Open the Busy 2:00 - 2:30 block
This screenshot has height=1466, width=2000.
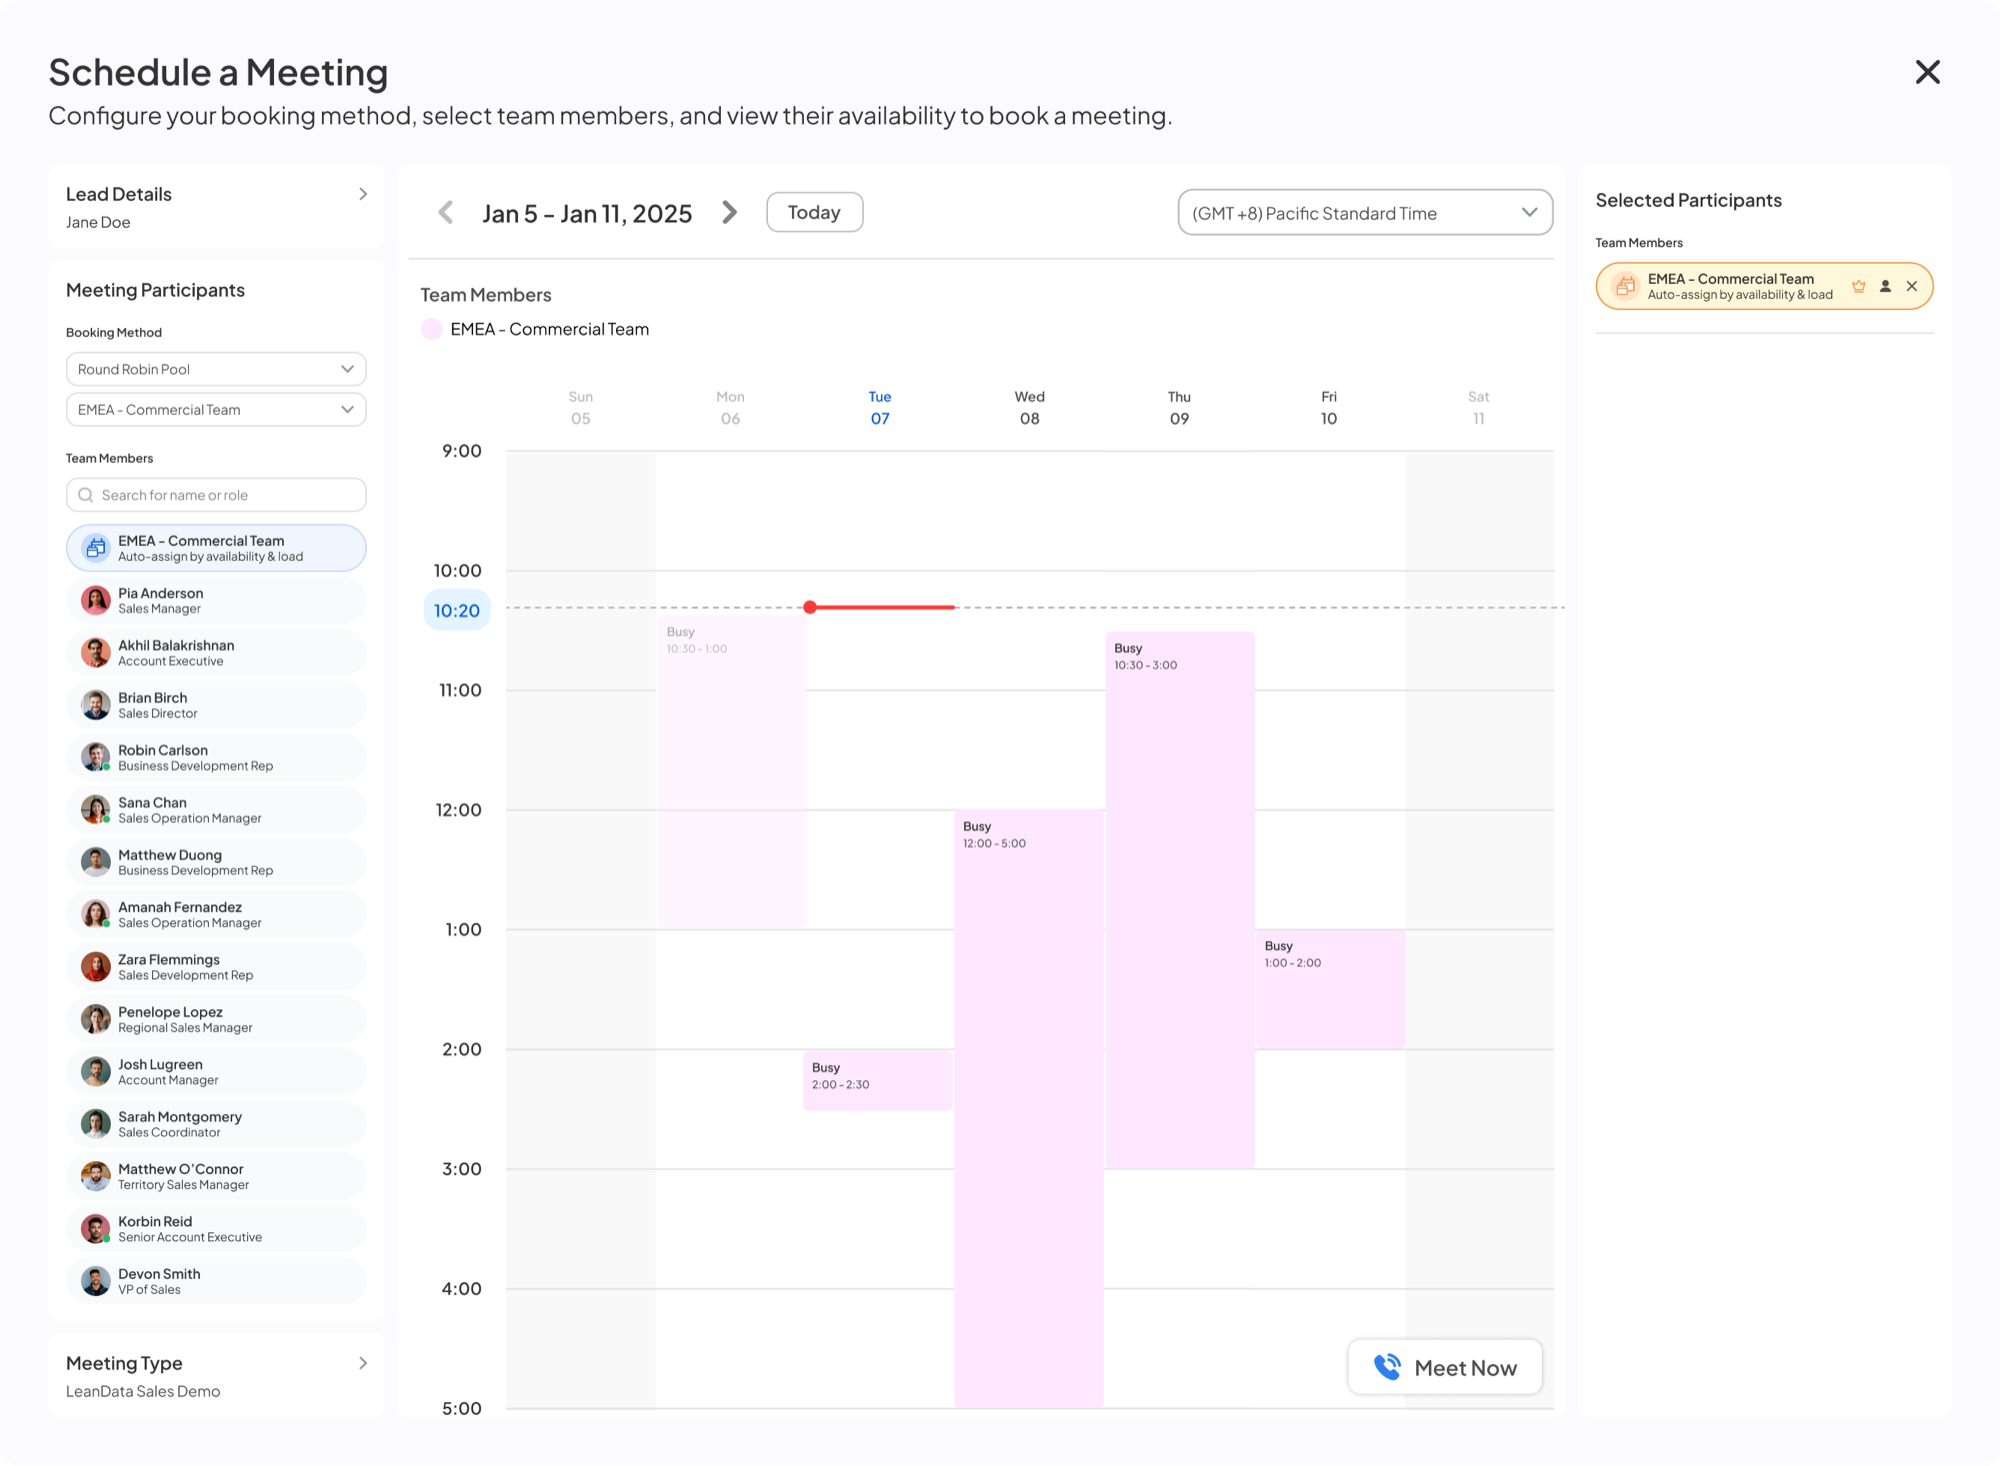(x=878, y=1079)
